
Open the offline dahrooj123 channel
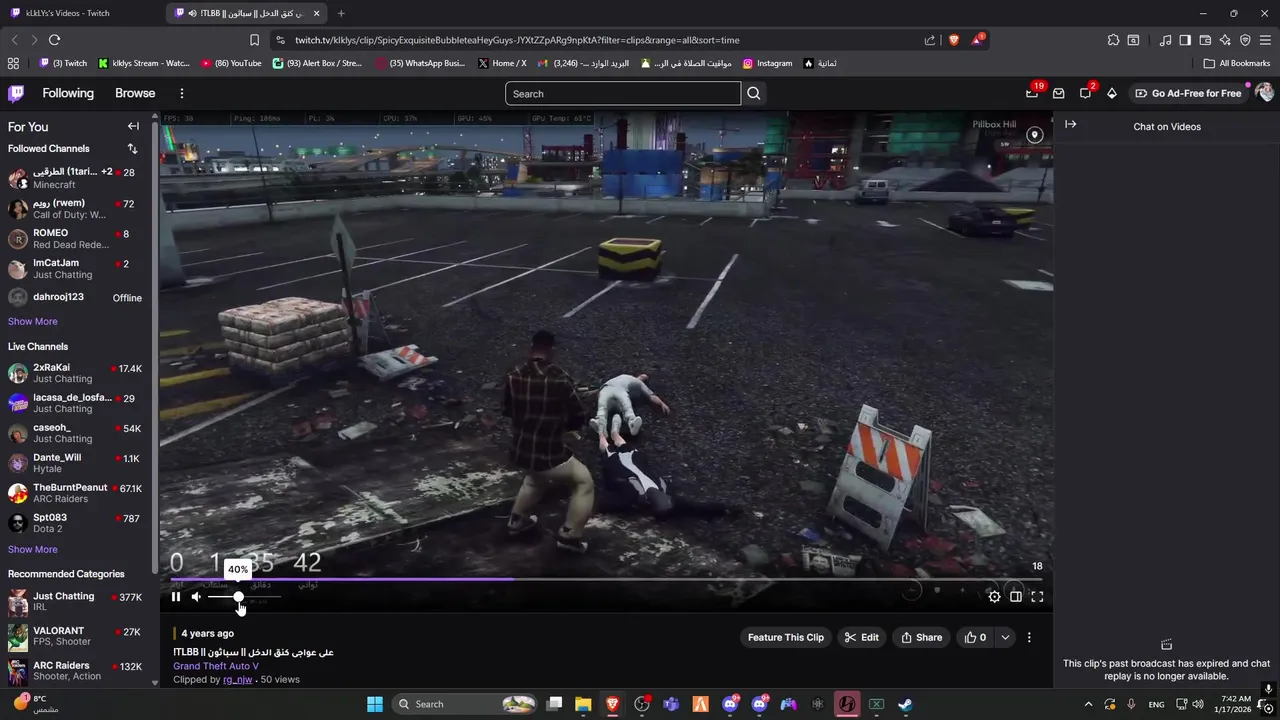(x=76, y=298)
